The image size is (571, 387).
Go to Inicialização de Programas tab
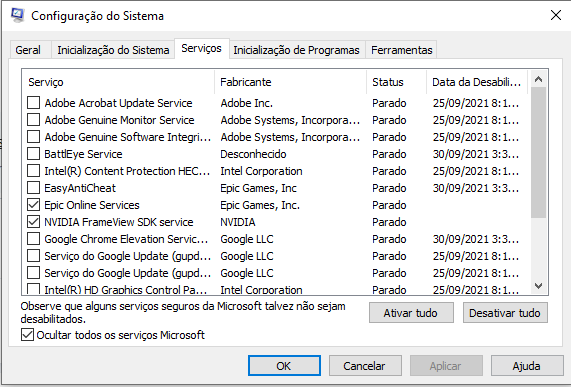tap(296, 50)
